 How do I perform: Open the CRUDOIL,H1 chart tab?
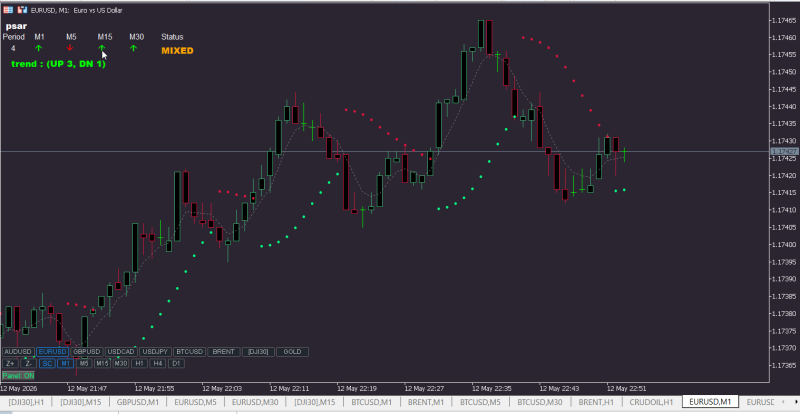click(x=652, y=402)
